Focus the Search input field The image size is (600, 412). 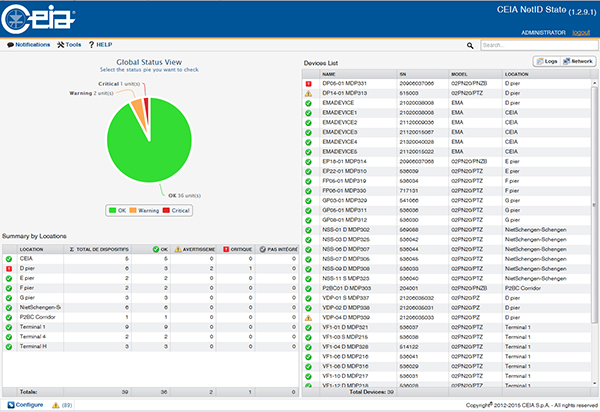pos(539,45)
